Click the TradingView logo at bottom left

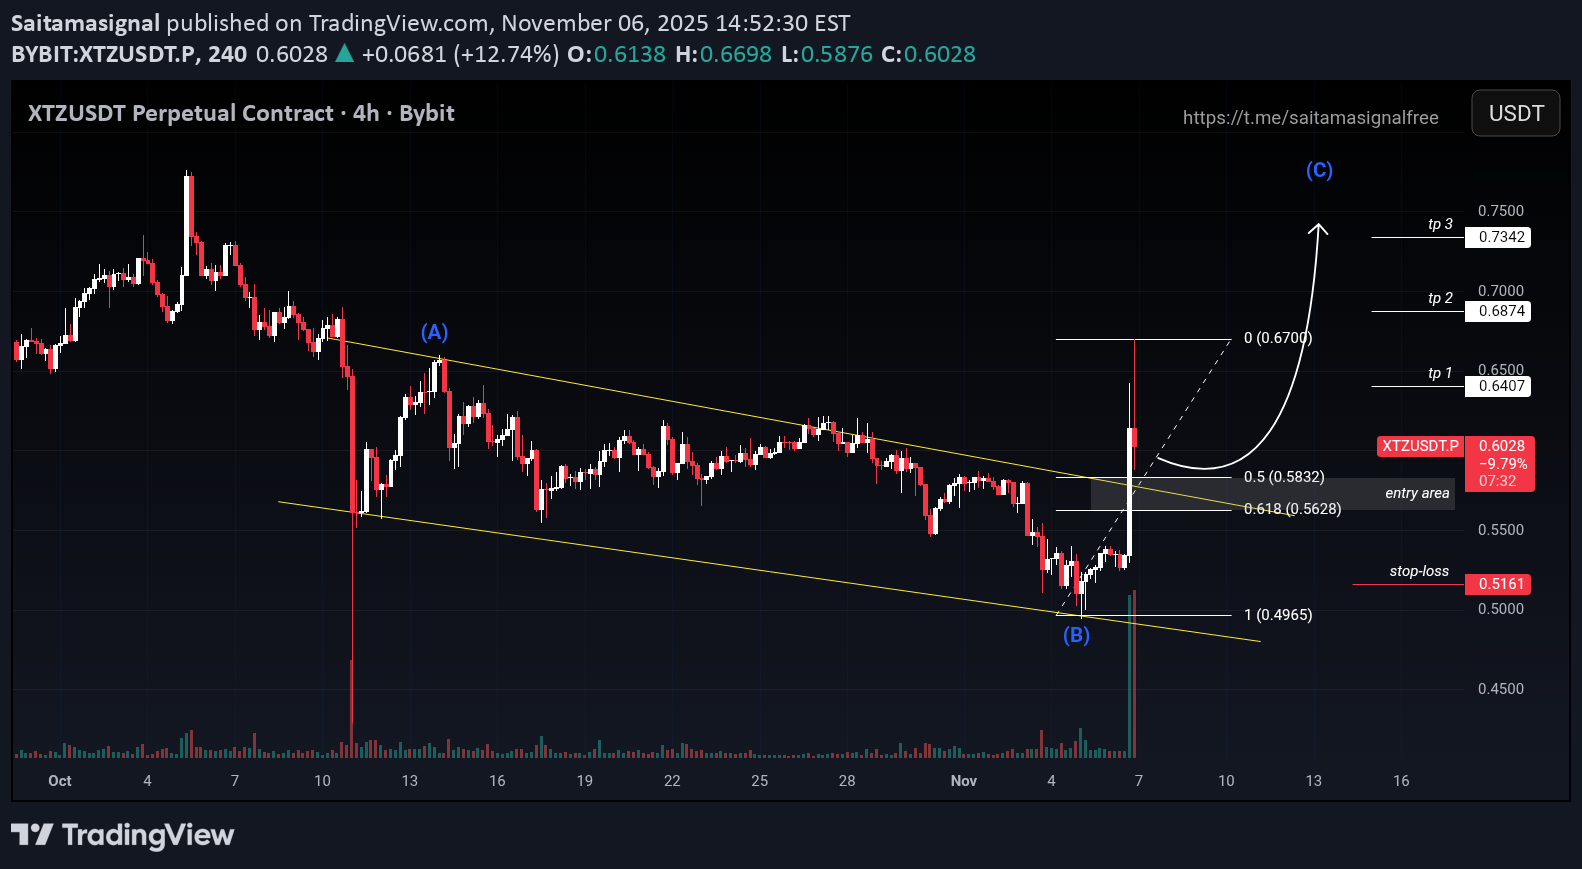[x=122, y=835]
